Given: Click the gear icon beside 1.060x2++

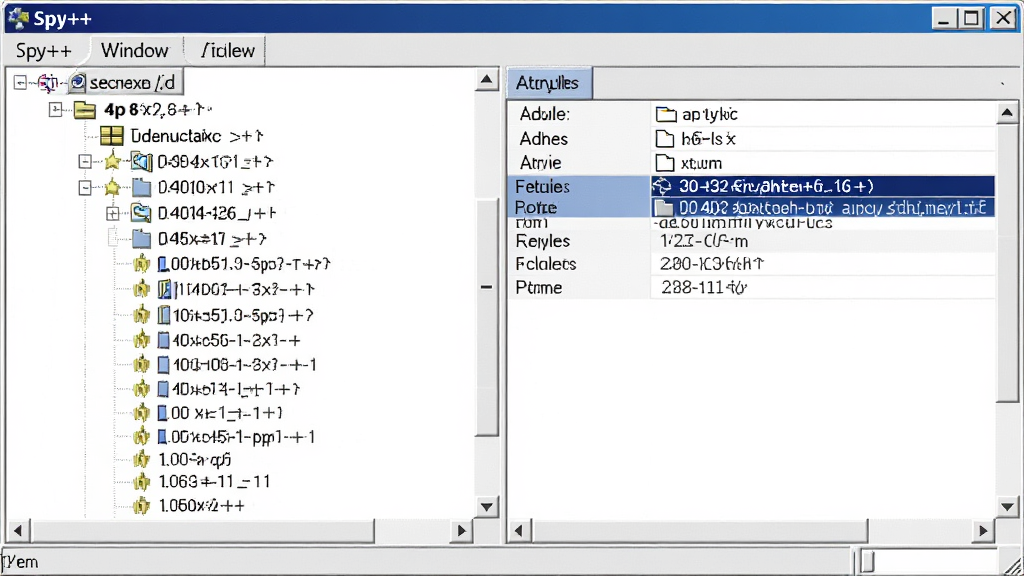Looking at the screenshot, I should click(141, 505).
